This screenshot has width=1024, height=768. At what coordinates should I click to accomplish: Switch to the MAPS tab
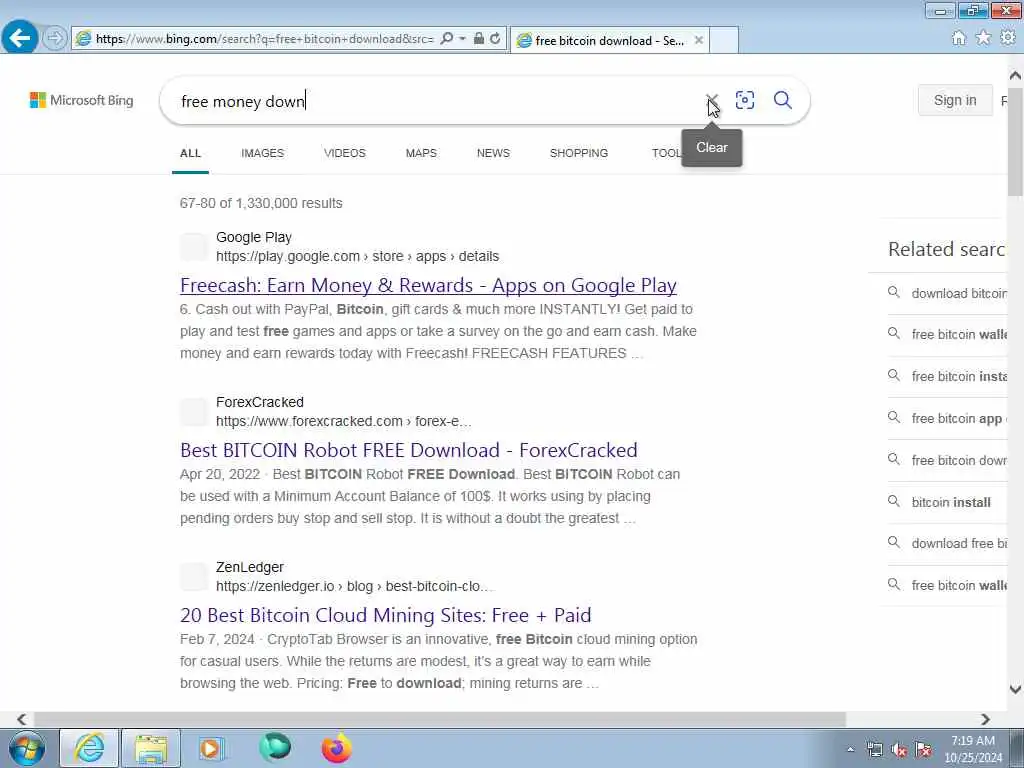coord(421,153)
